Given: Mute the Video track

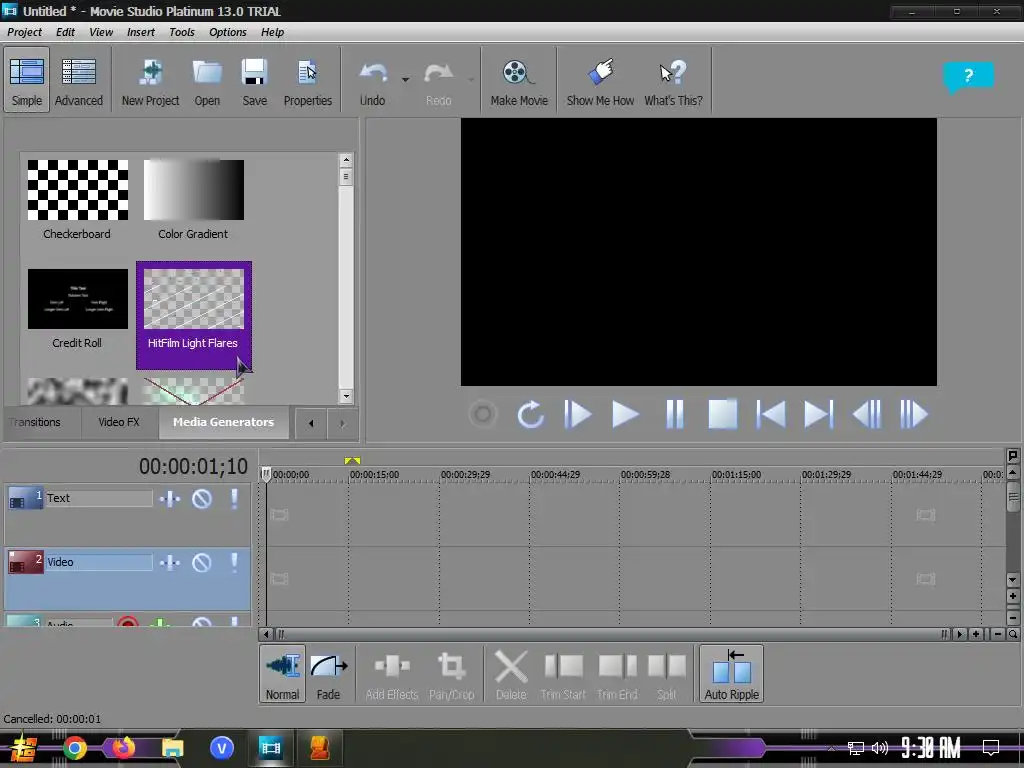Looking at the screenshot, I should pyautogui.click(x=202, y=562).
